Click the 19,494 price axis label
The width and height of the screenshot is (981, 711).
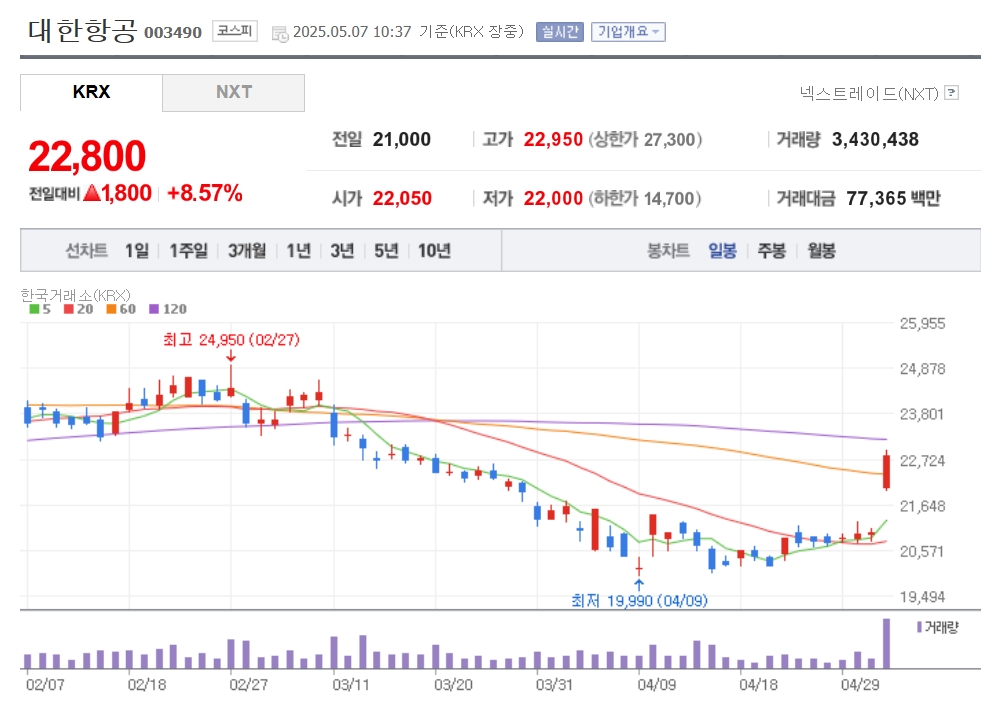(922, 597)
